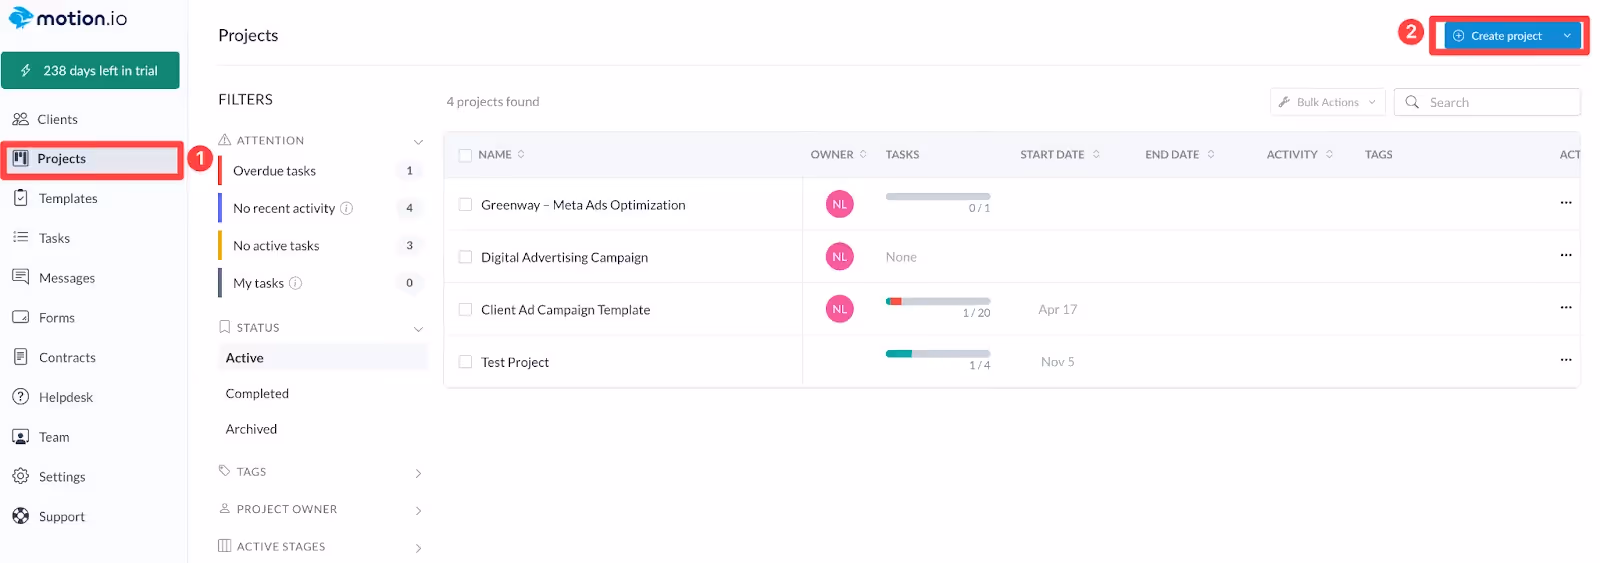Filter by No active tasks
Image resolution: width=1600 pixels, height=563 pixels.
(x=322, y=246)
